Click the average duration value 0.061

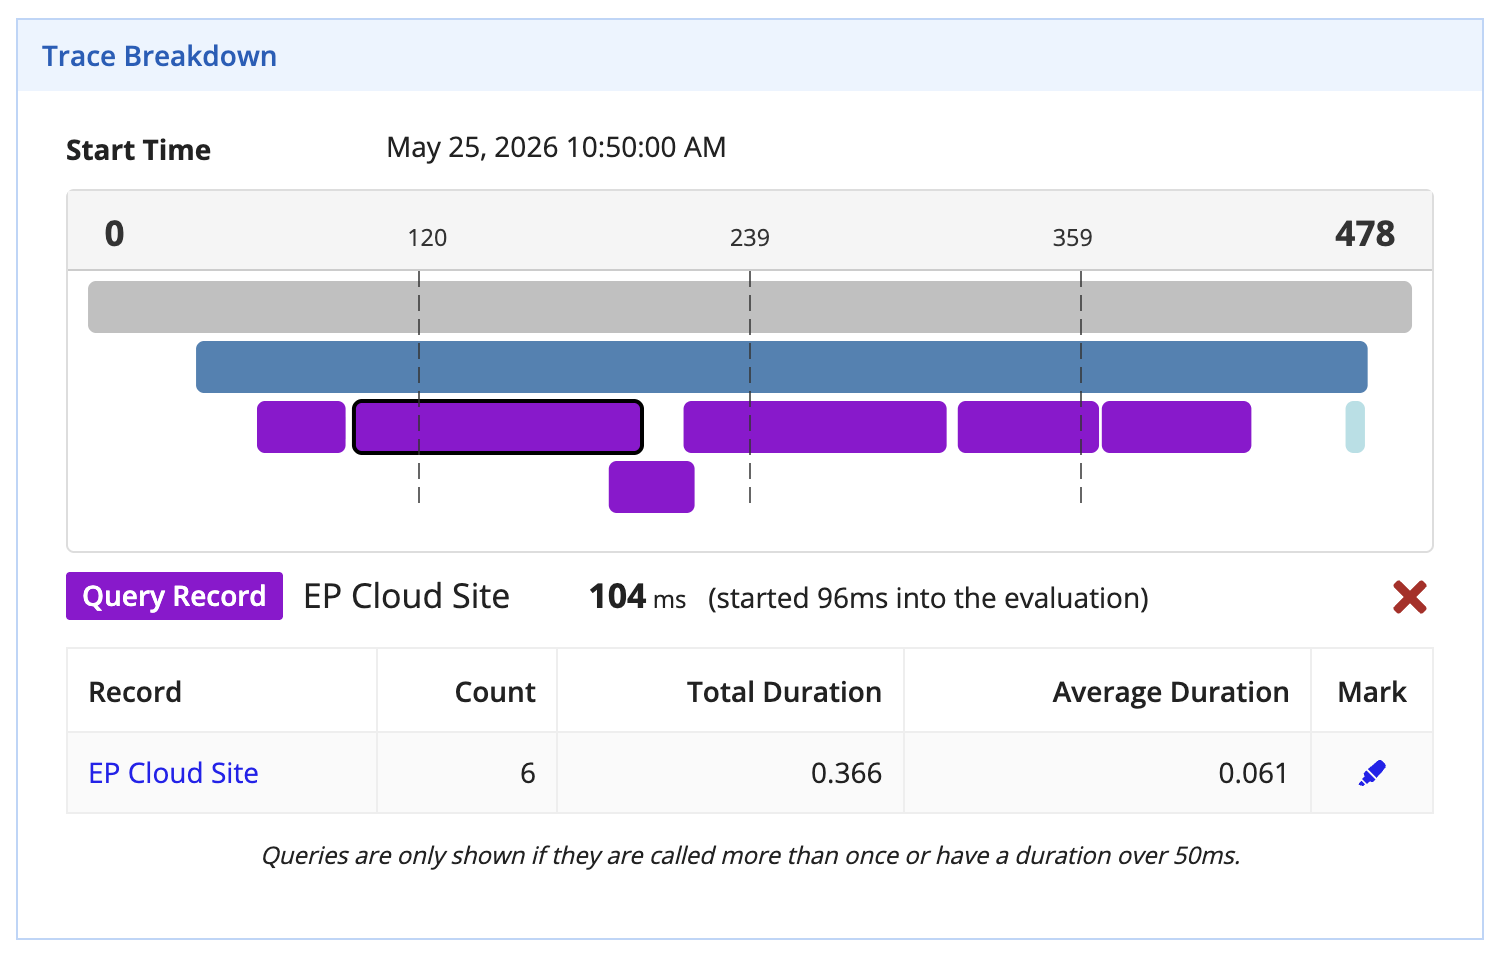point(1253,773)
